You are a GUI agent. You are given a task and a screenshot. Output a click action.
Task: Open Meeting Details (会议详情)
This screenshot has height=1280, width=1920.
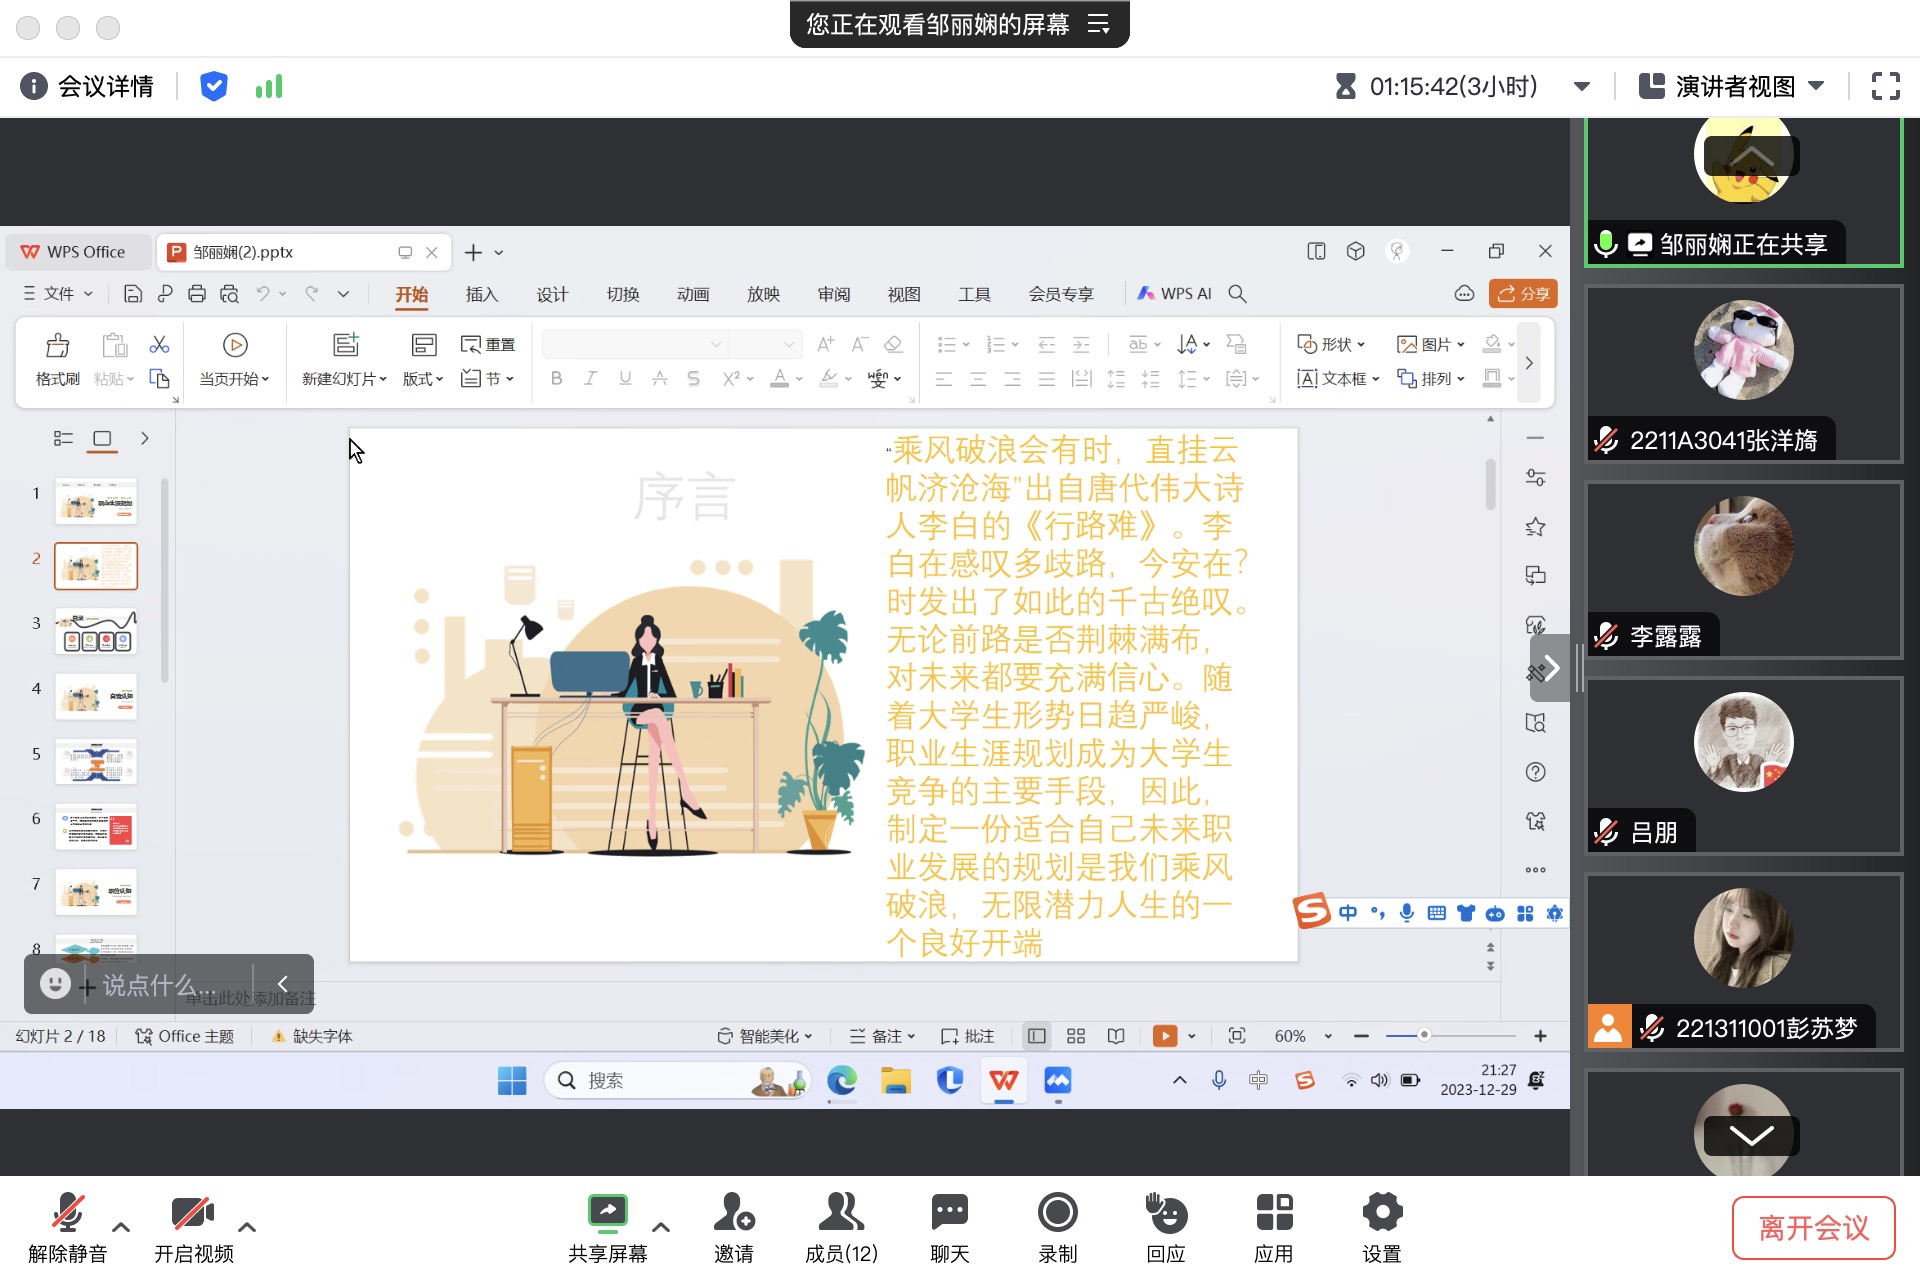[x=87, y=87]
